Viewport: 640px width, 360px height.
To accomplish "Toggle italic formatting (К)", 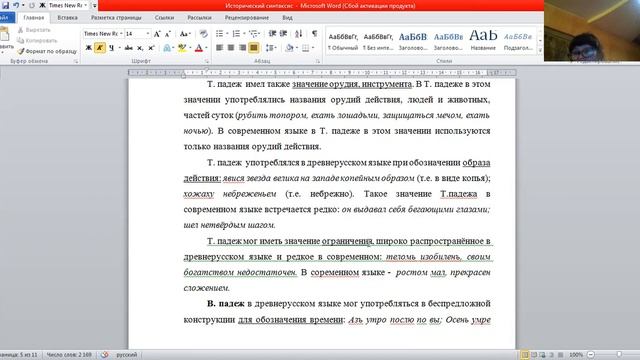I will [x=99, y=48].
